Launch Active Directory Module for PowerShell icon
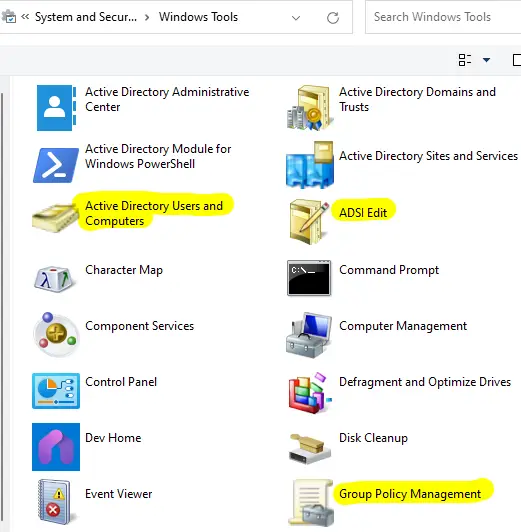The image size is (521, 532). click(56, 165)
